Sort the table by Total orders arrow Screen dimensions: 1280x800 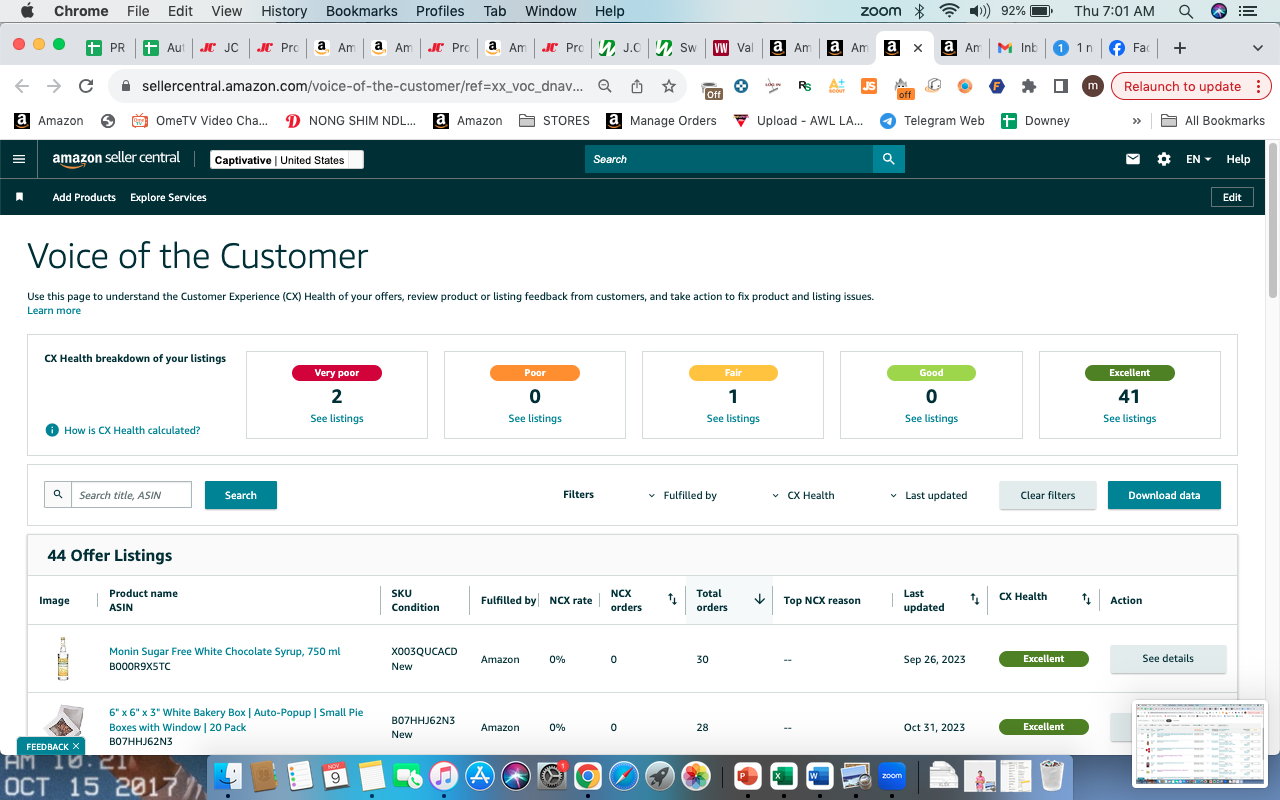(759, 599)
